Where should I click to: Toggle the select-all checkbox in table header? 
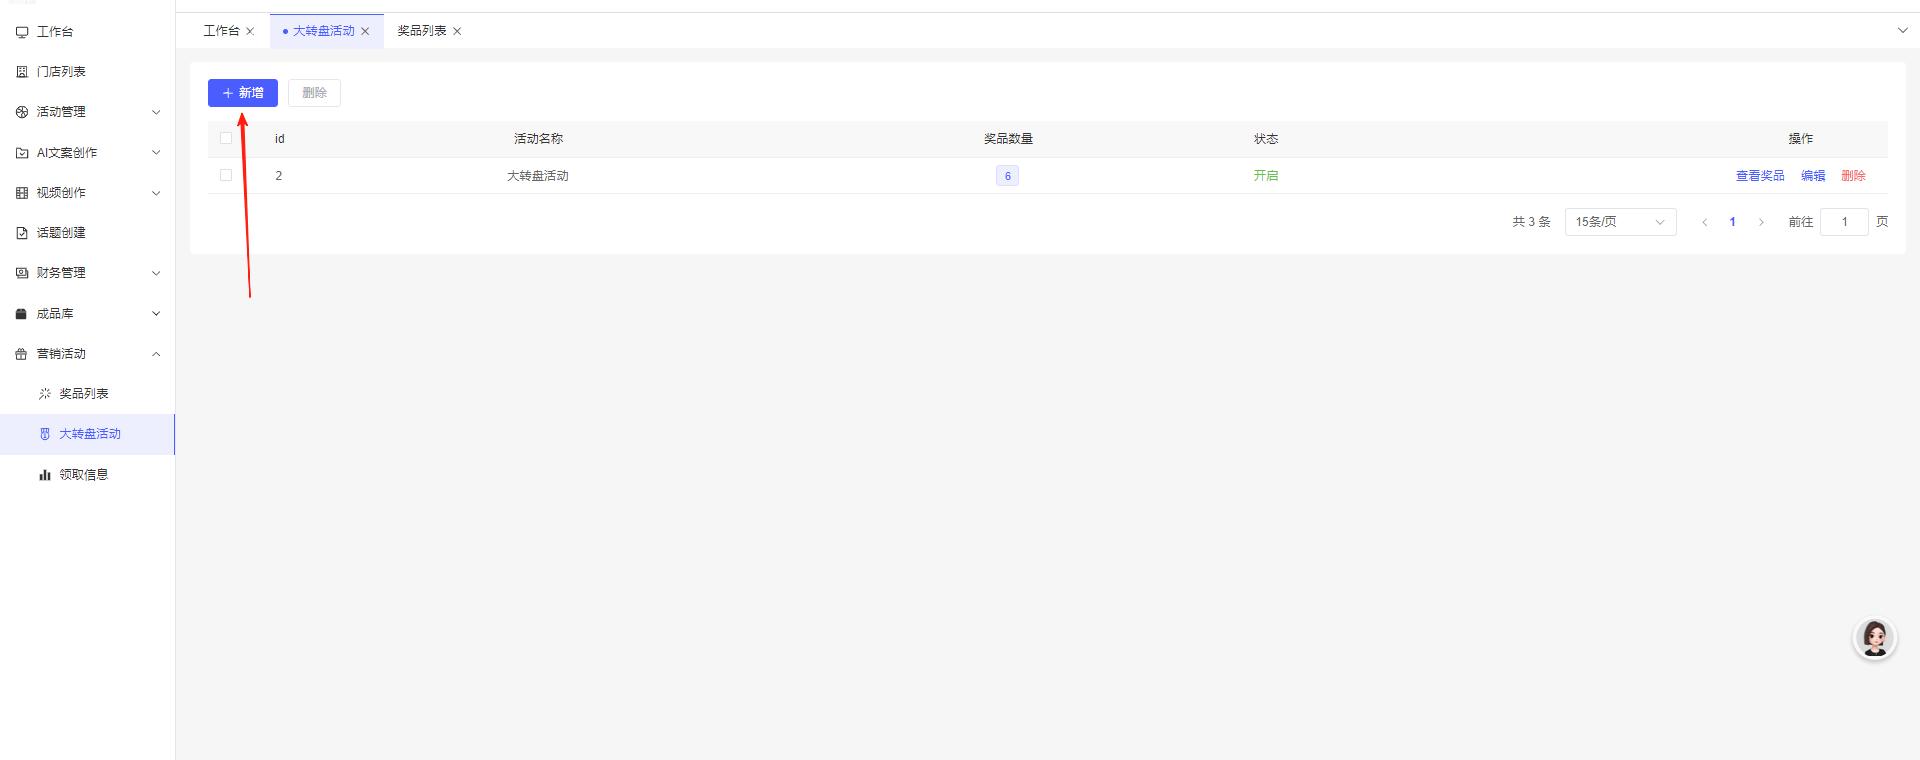(226, 139)
